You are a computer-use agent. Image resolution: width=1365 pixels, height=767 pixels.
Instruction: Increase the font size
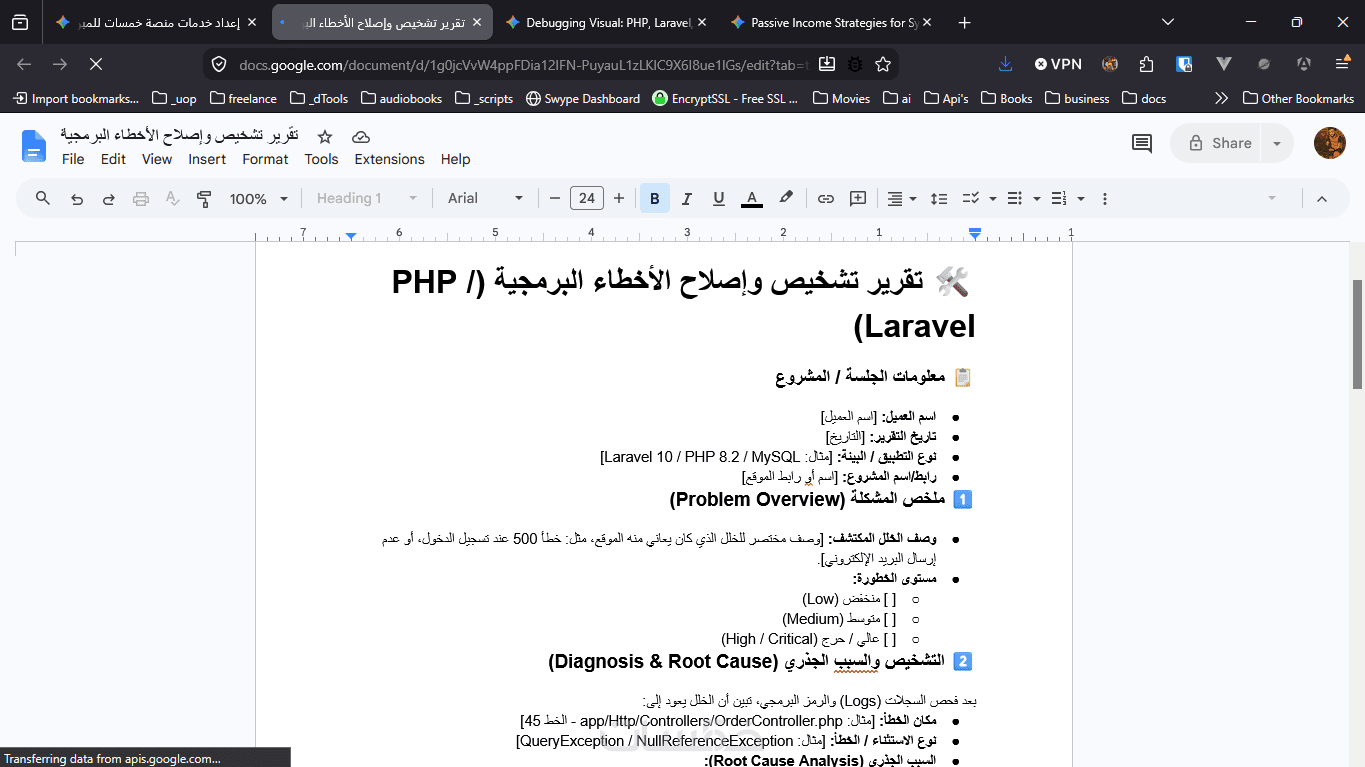point(619,199)
